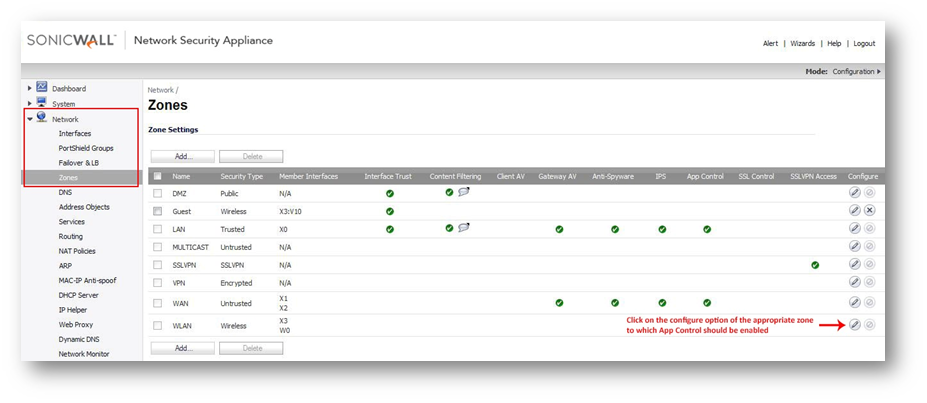Select all zones with header checkbox

(x=157, y=176)
